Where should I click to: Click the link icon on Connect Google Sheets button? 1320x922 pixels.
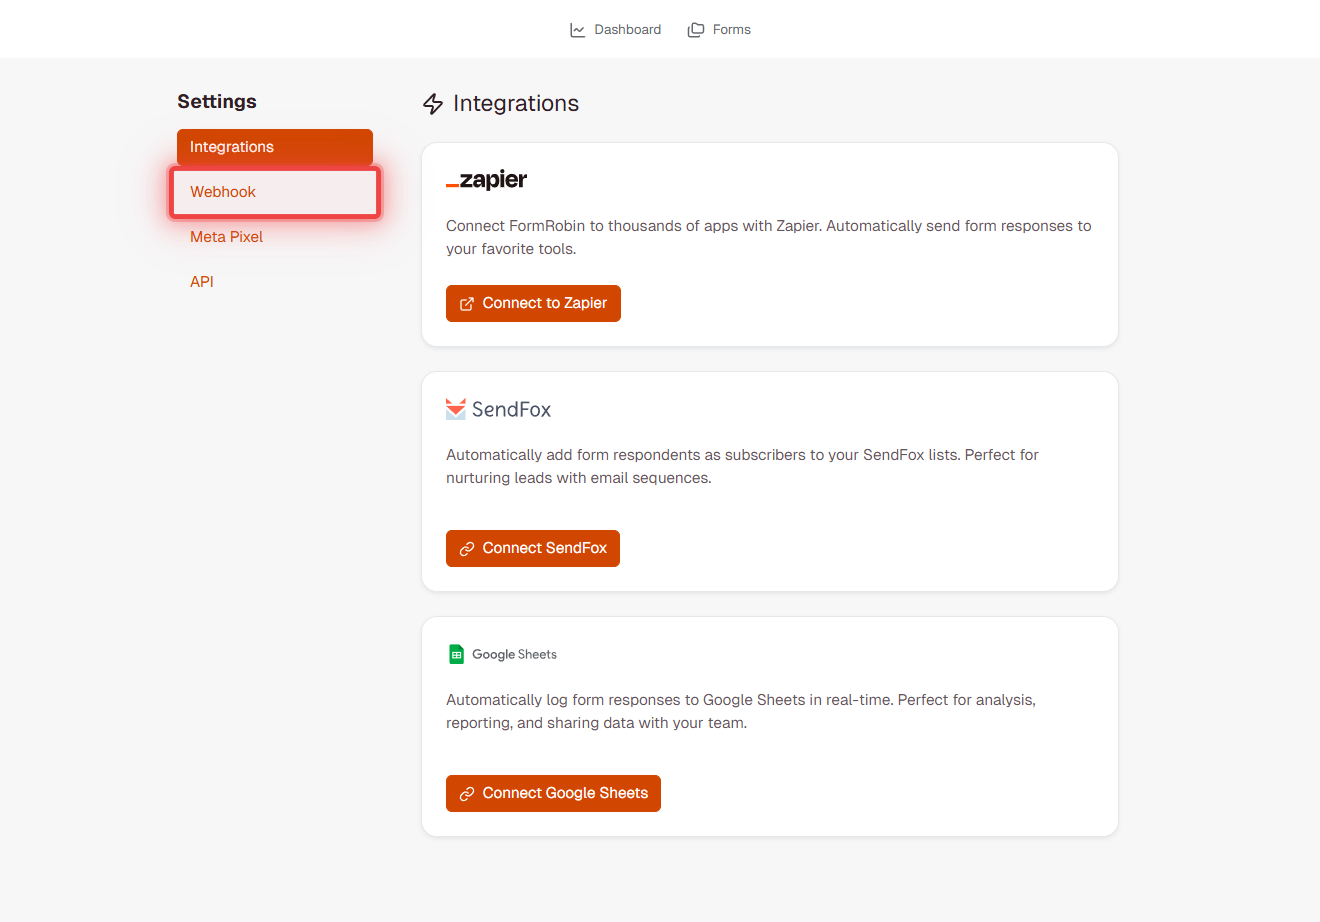(x=467, y=793)
